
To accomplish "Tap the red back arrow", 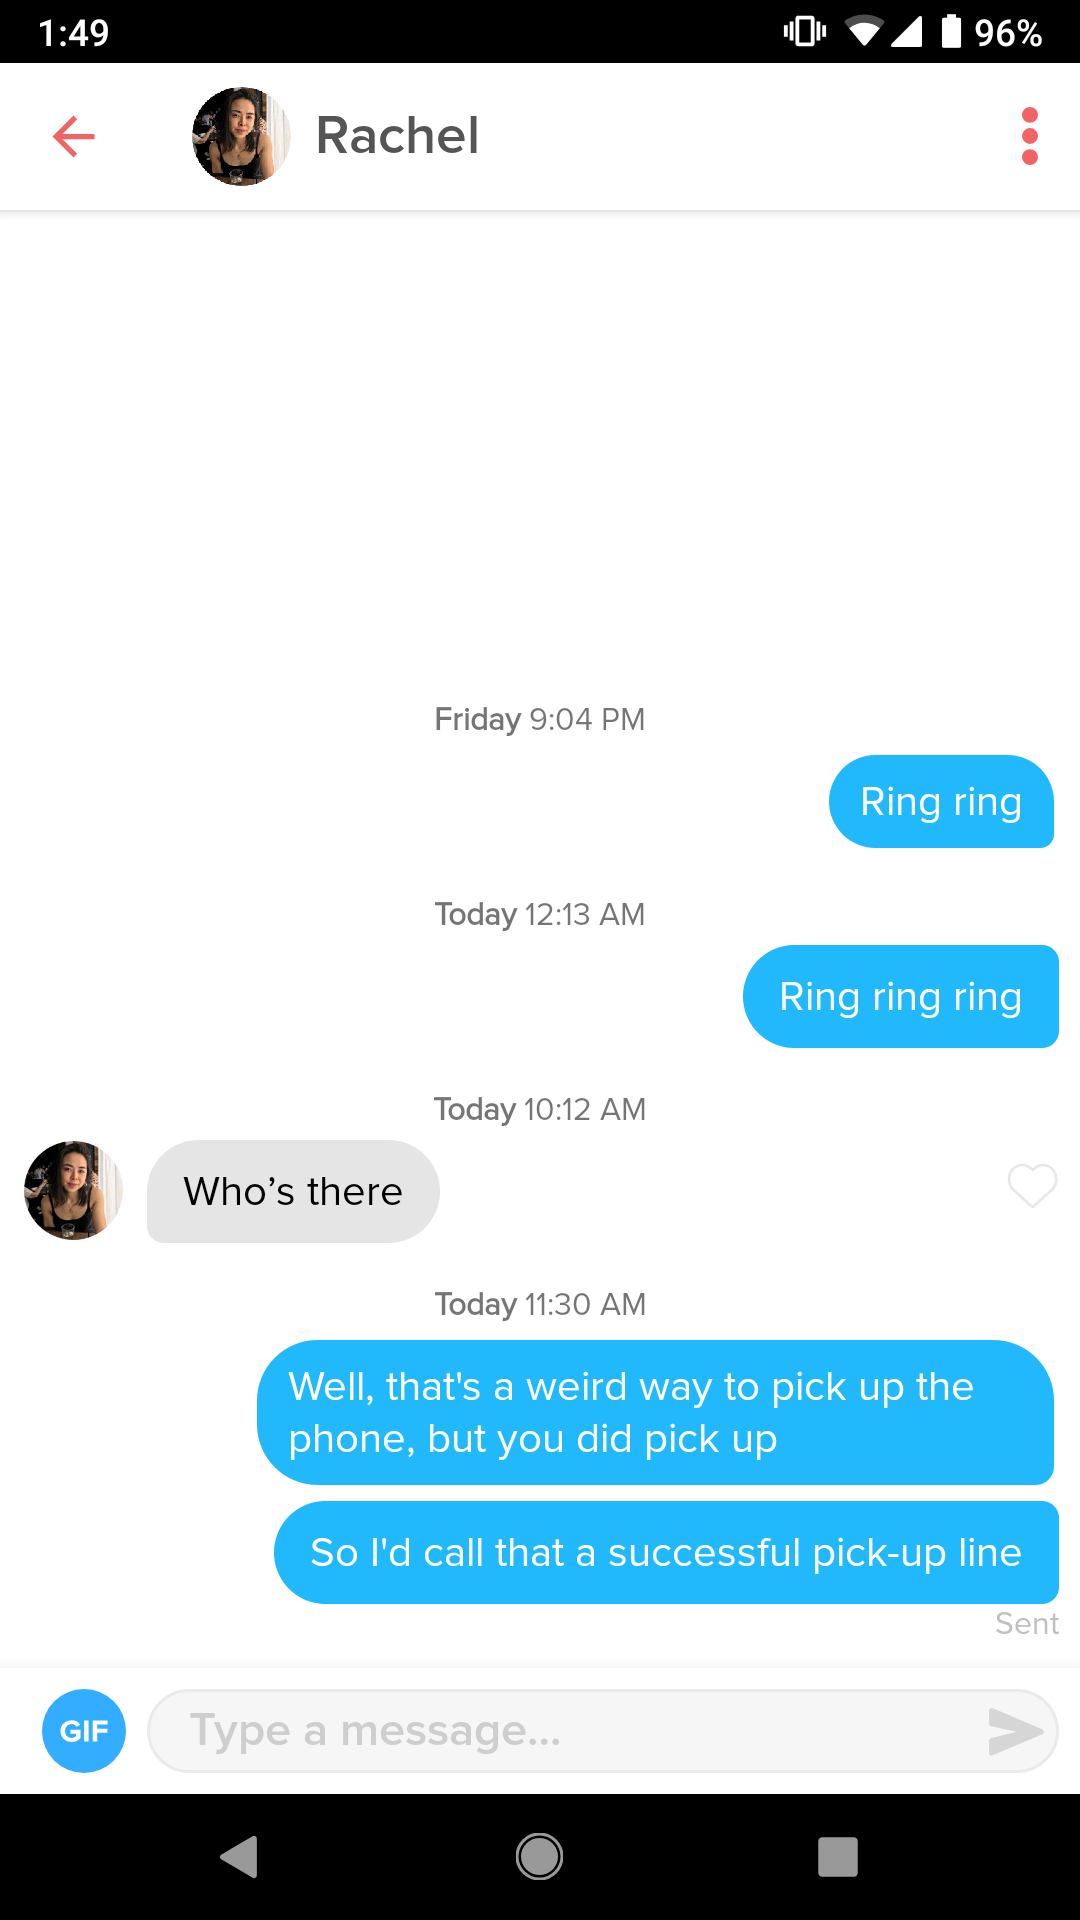I will coord(74,136).
